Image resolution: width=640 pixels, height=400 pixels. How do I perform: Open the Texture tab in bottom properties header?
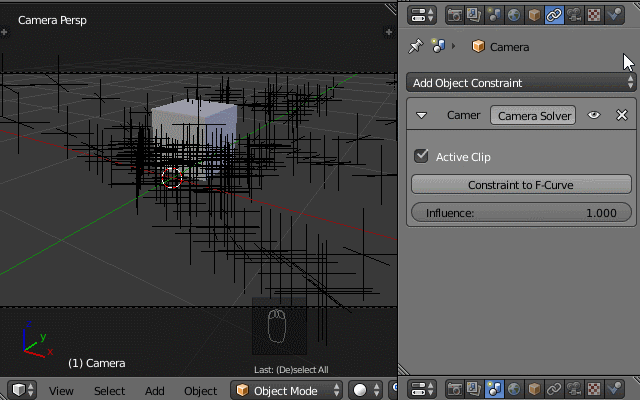tap(594, 389)
